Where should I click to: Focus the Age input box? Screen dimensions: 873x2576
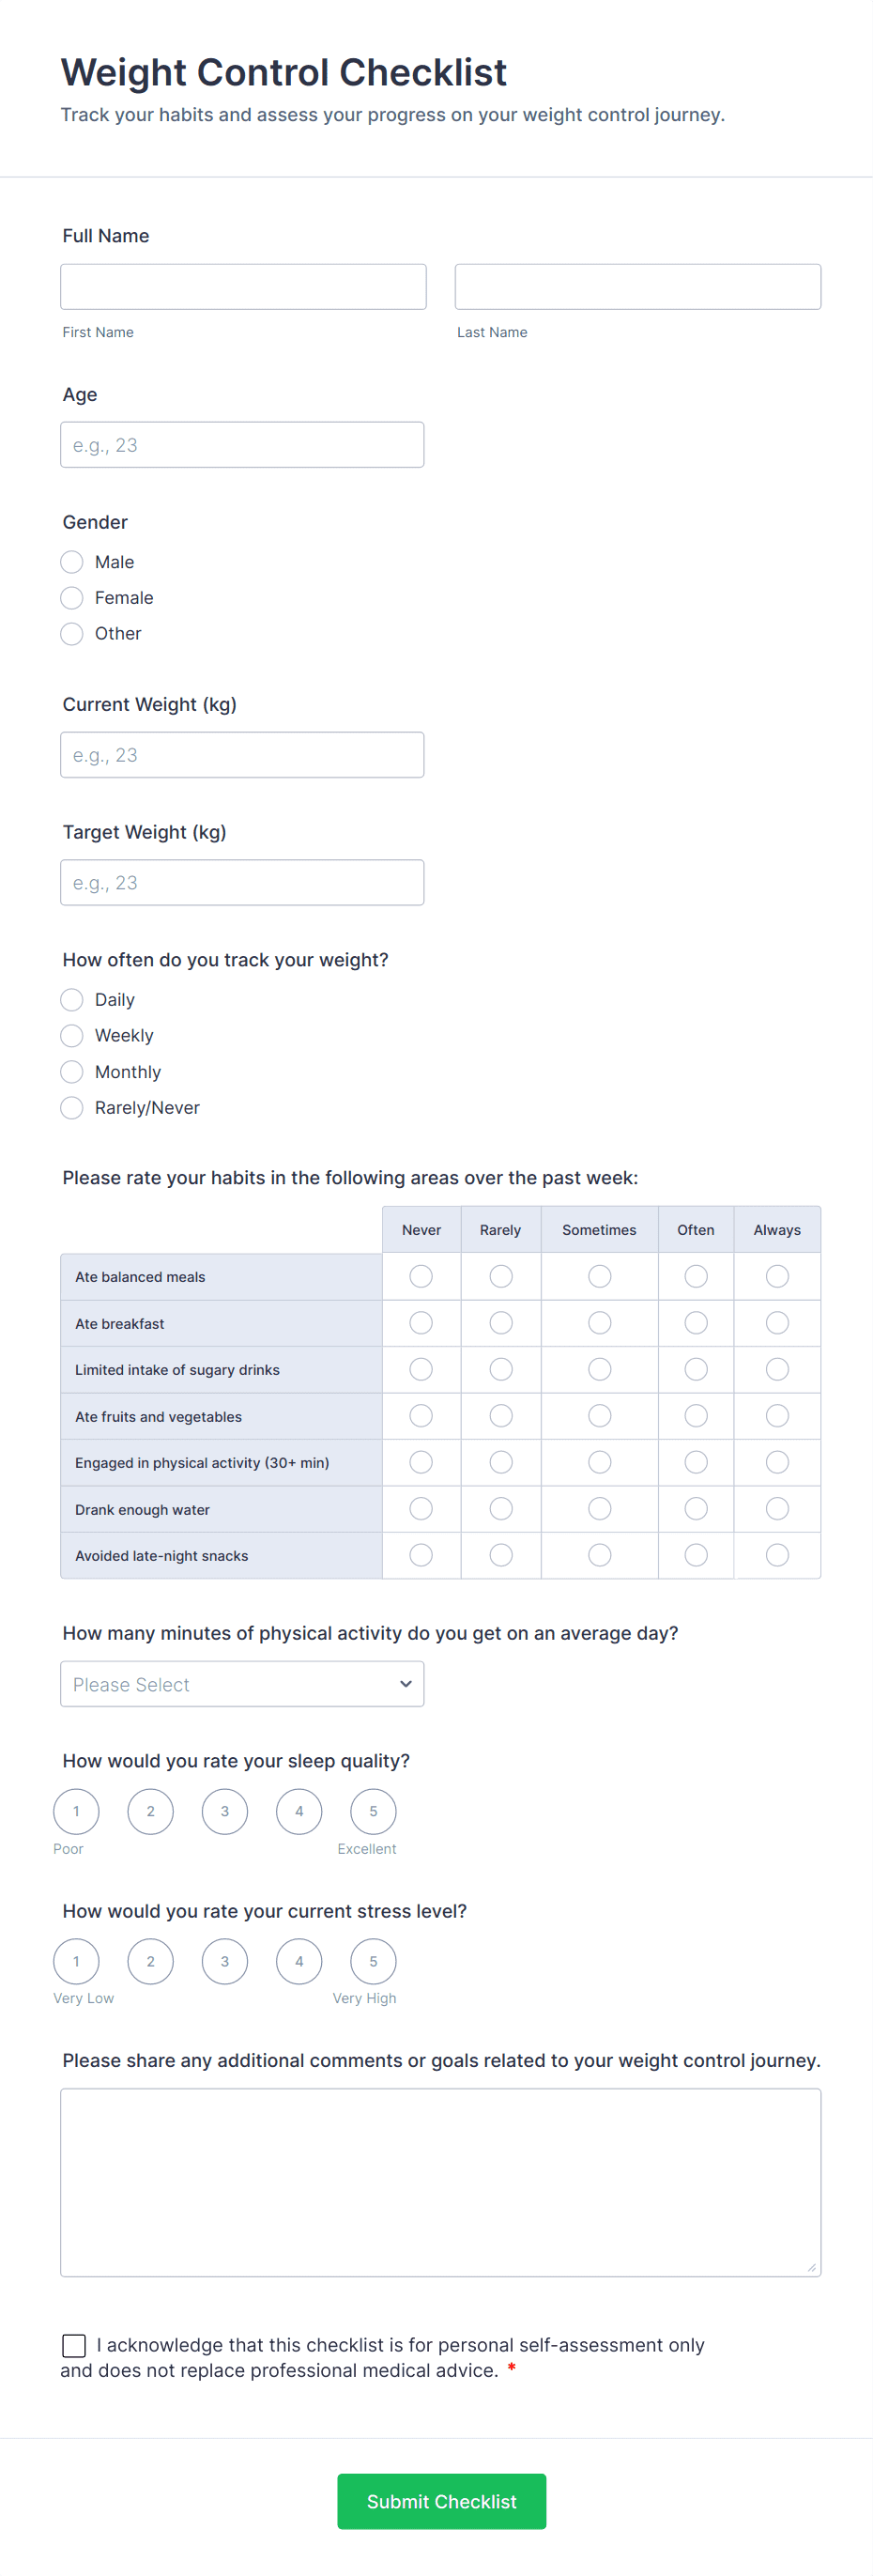coord(242,445)
